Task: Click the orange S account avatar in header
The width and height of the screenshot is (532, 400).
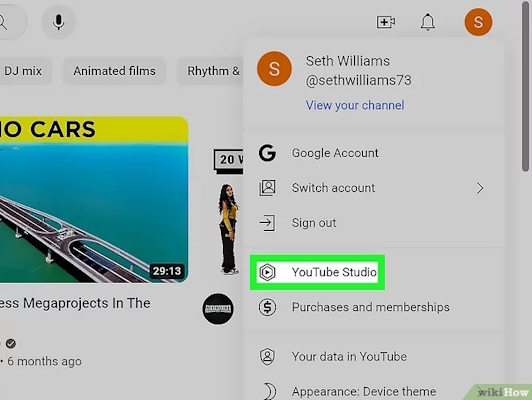Action: (478, 22)
